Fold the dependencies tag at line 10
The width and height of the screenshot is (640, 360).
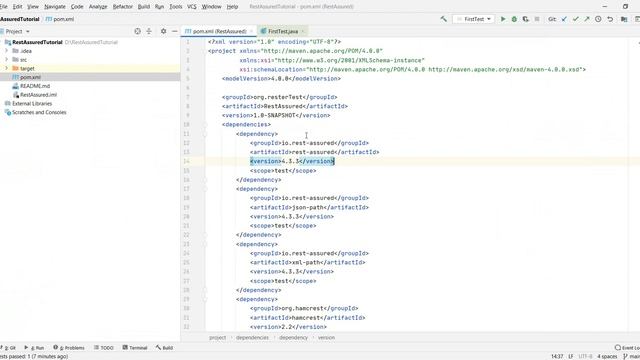(x=205, y=124)
